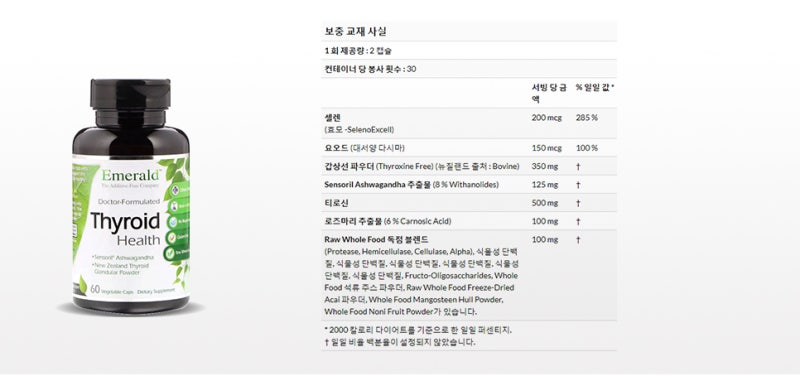Screen dimensions: 800x376
Task: Click the tyrosine "500 mg" amount
Action: 544,203
